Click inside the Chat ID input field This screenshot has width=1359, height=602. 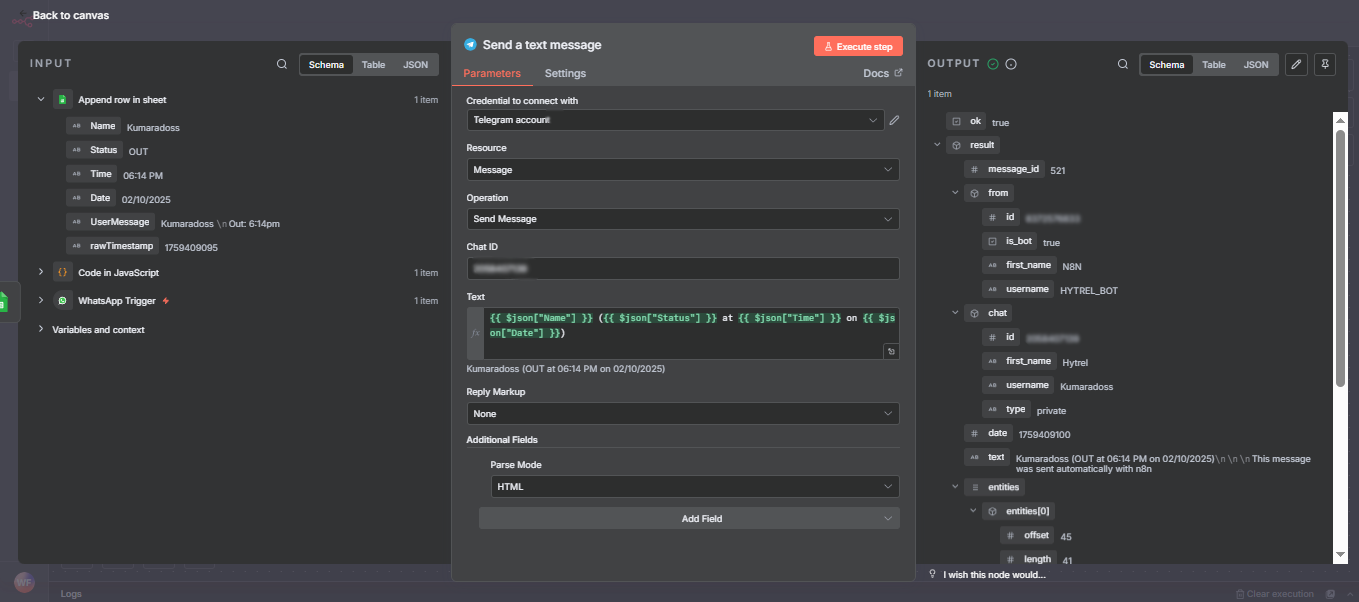pos(683,268)
